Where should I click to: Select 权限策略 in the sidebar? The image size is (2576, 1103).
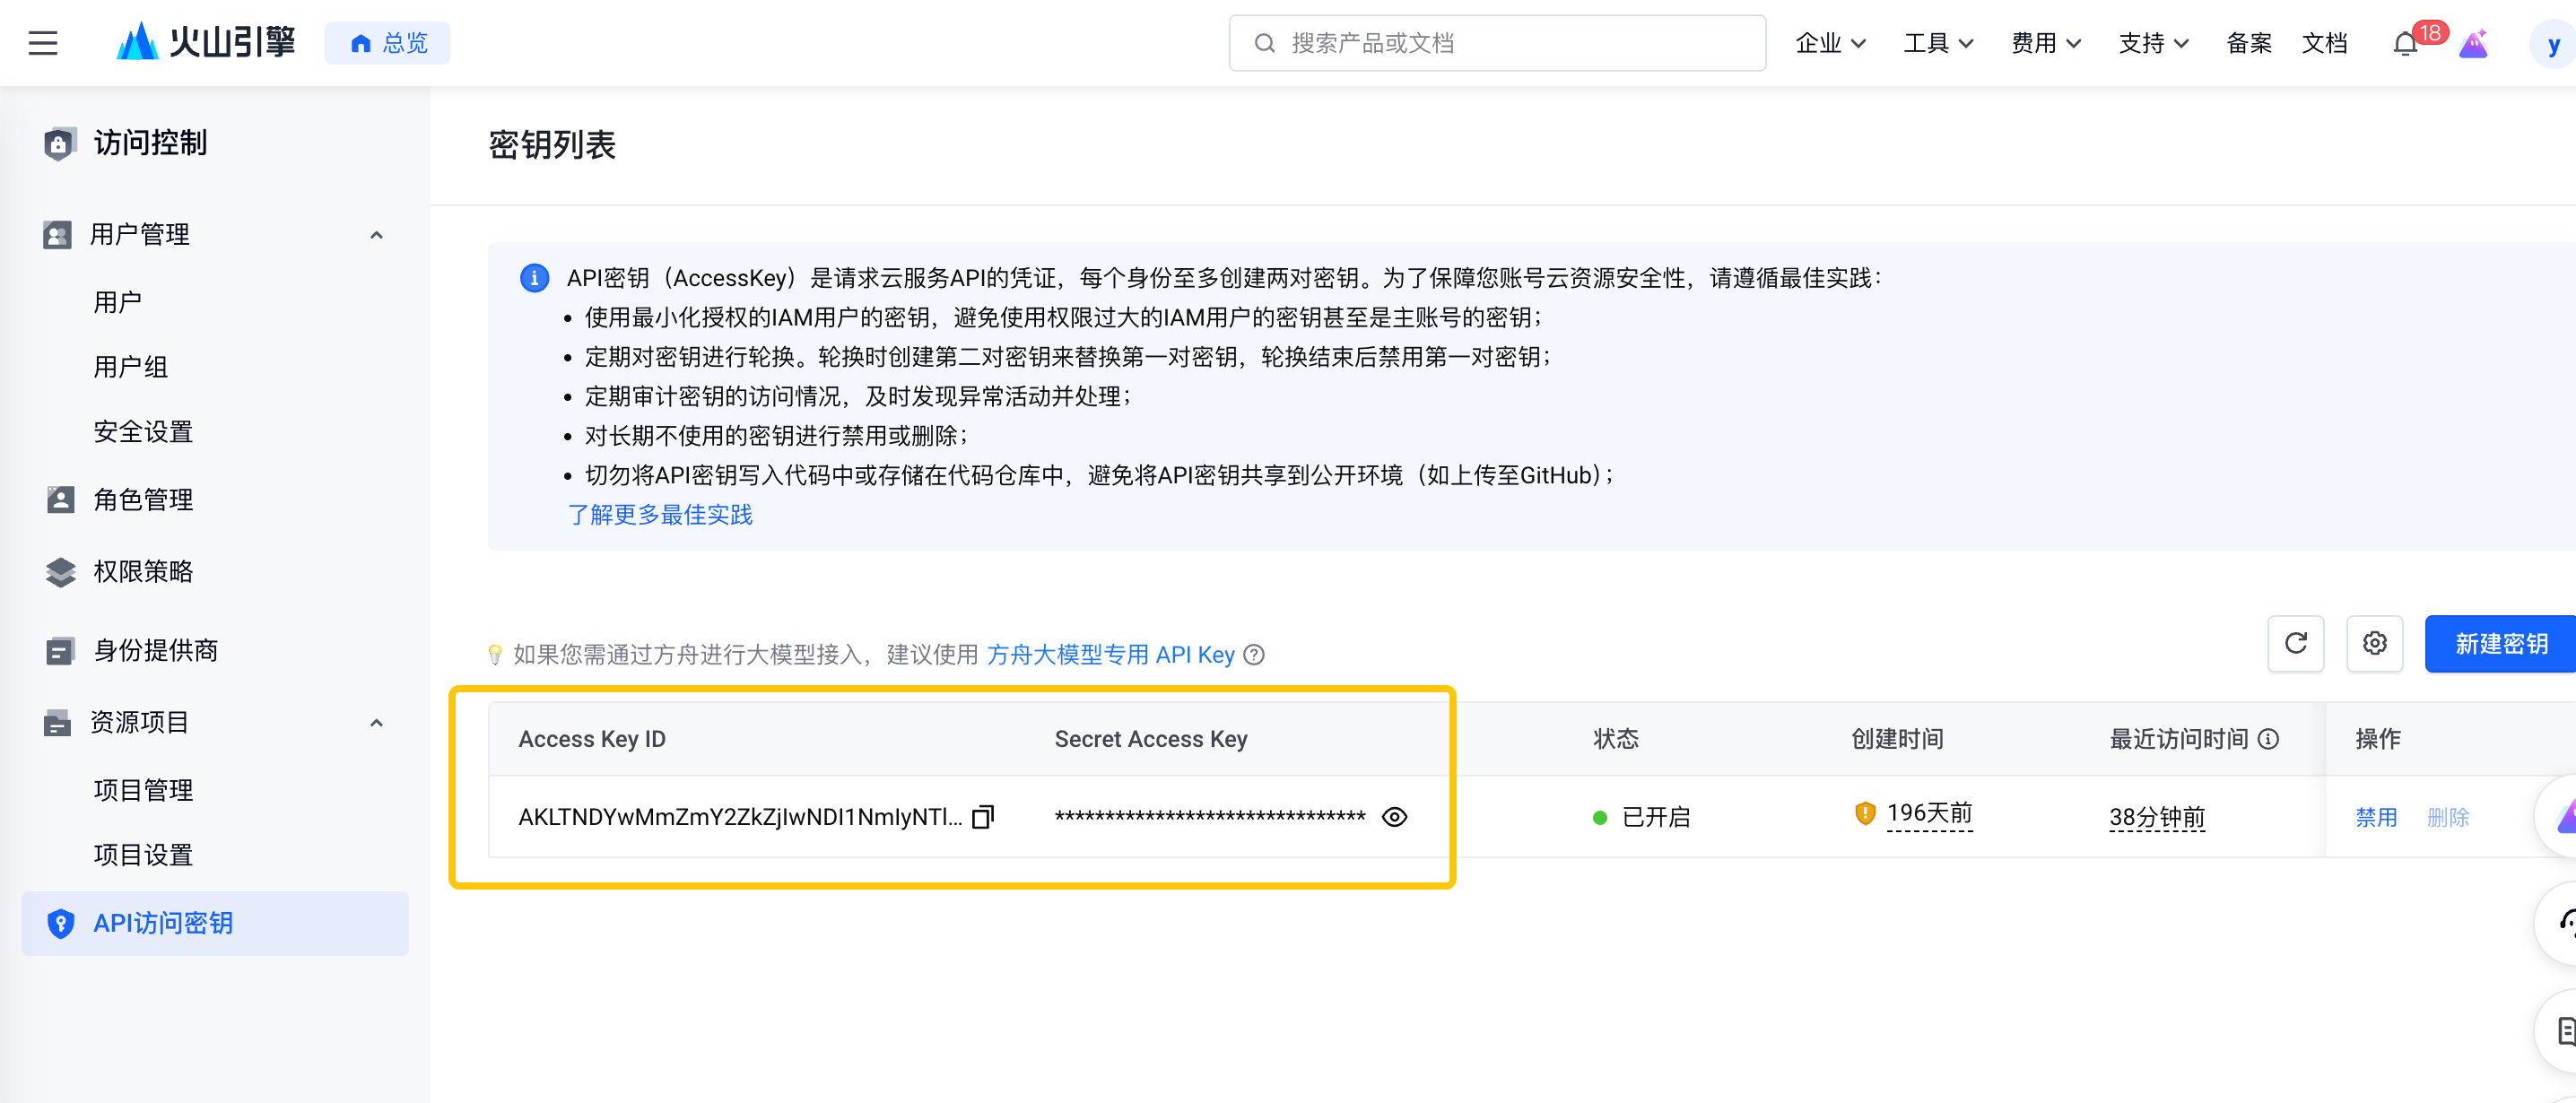click(143, 571)
